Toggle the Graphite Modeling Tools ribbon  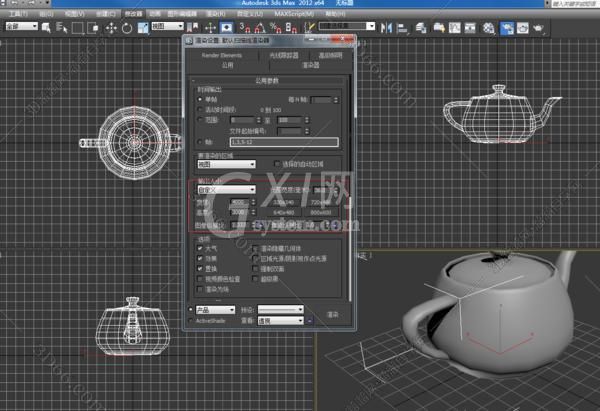pyautogui.click(x=439, y=28)
